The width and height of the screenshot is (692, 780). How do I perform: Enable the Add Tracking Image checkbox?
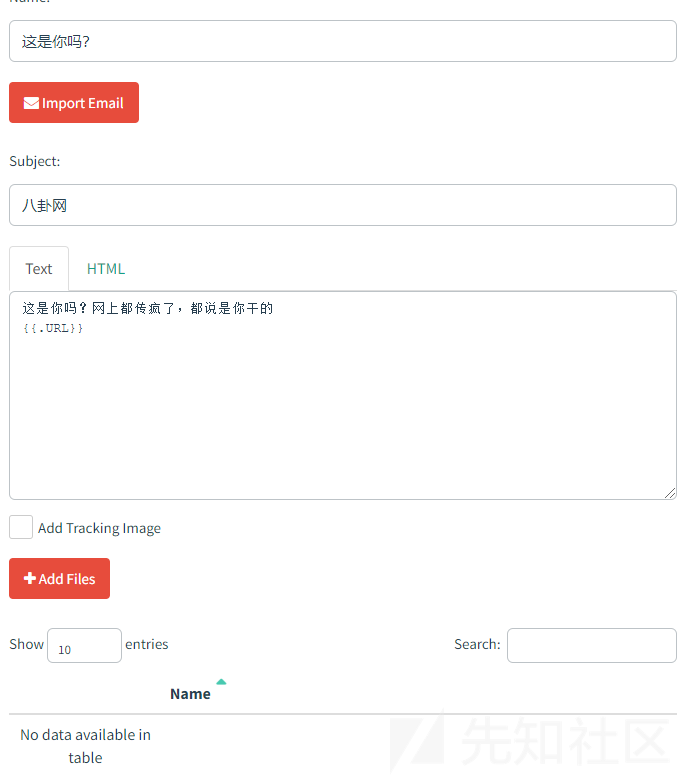(x=21, y=527)
